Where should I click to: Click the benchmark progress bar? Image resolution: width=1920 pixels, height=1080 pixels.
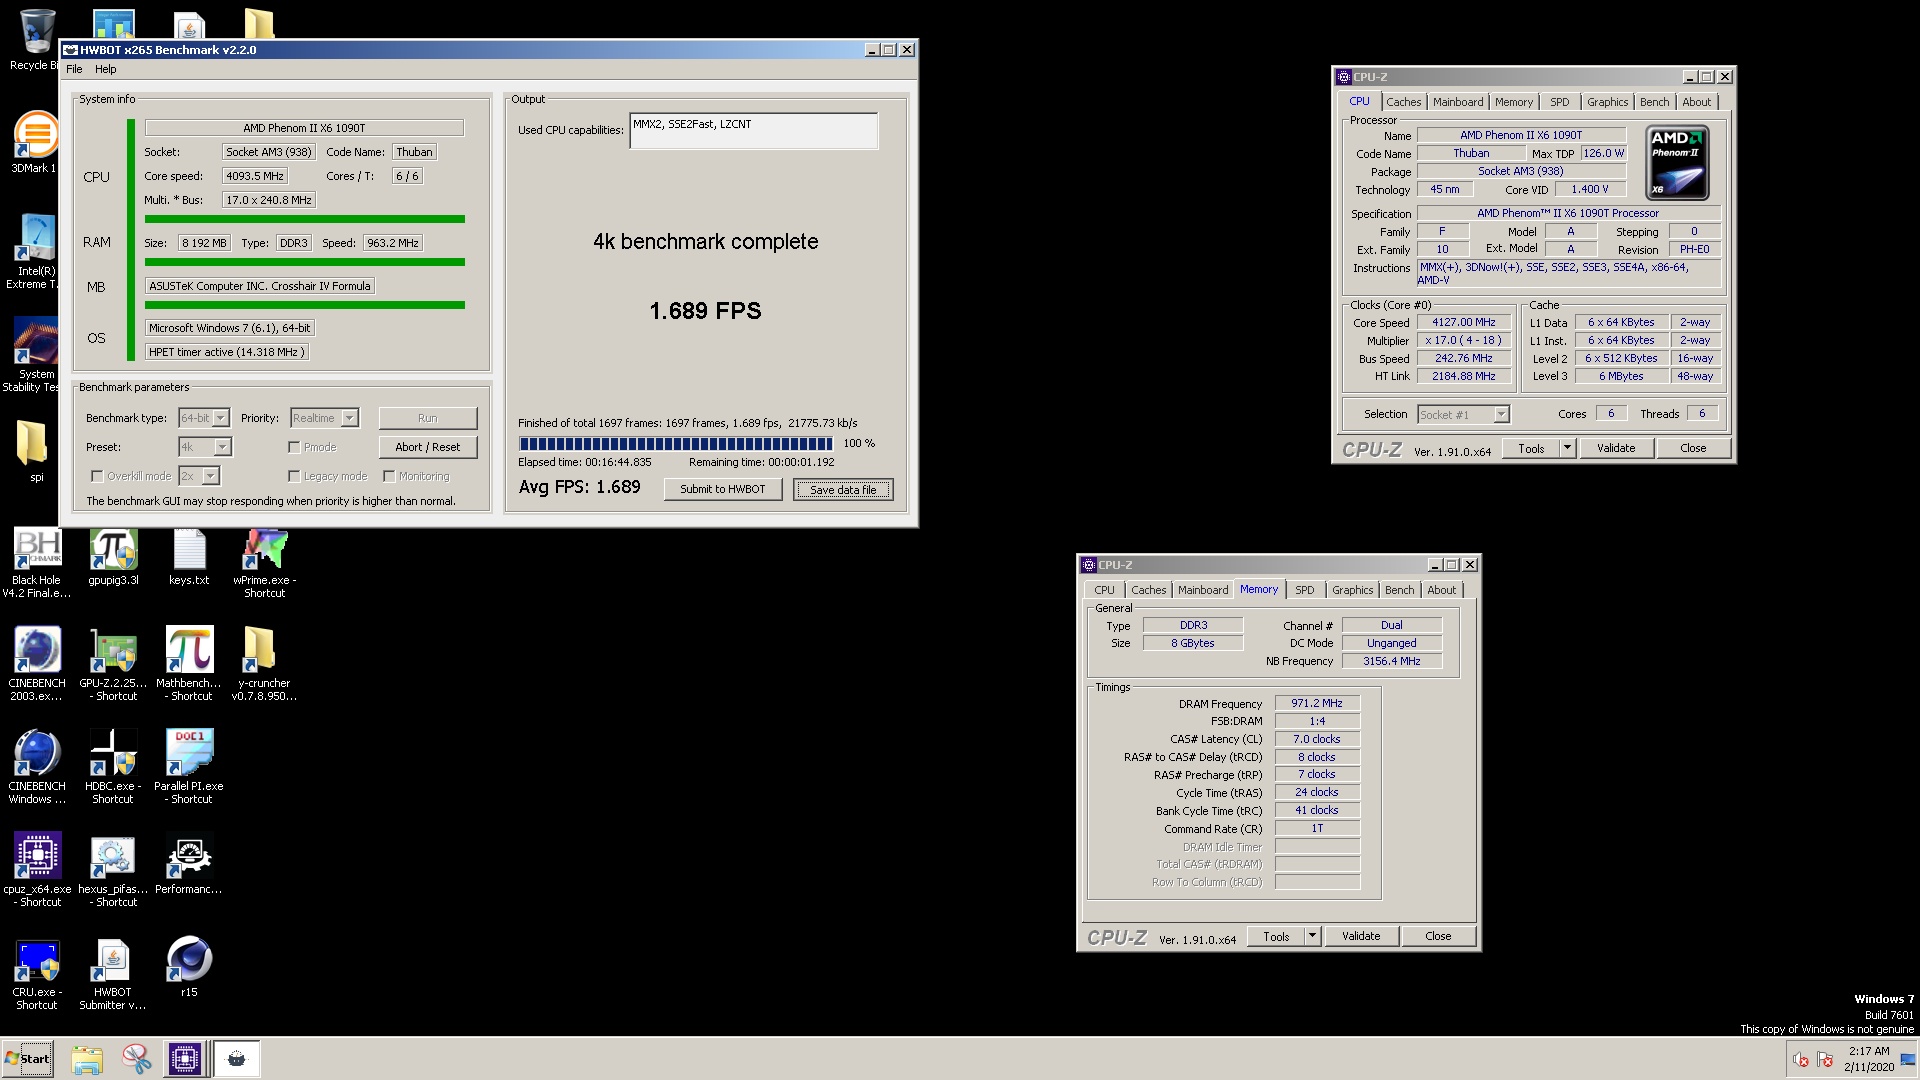click(675, 443)
